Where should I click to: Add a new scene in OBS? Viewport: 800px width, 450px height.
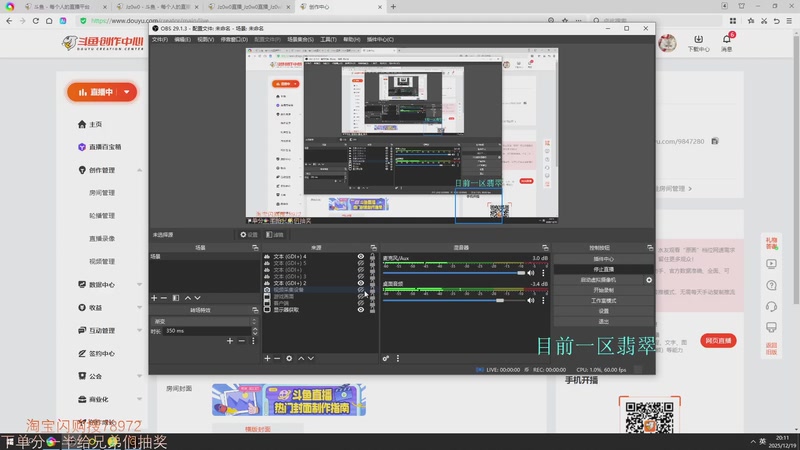point(154,298)
